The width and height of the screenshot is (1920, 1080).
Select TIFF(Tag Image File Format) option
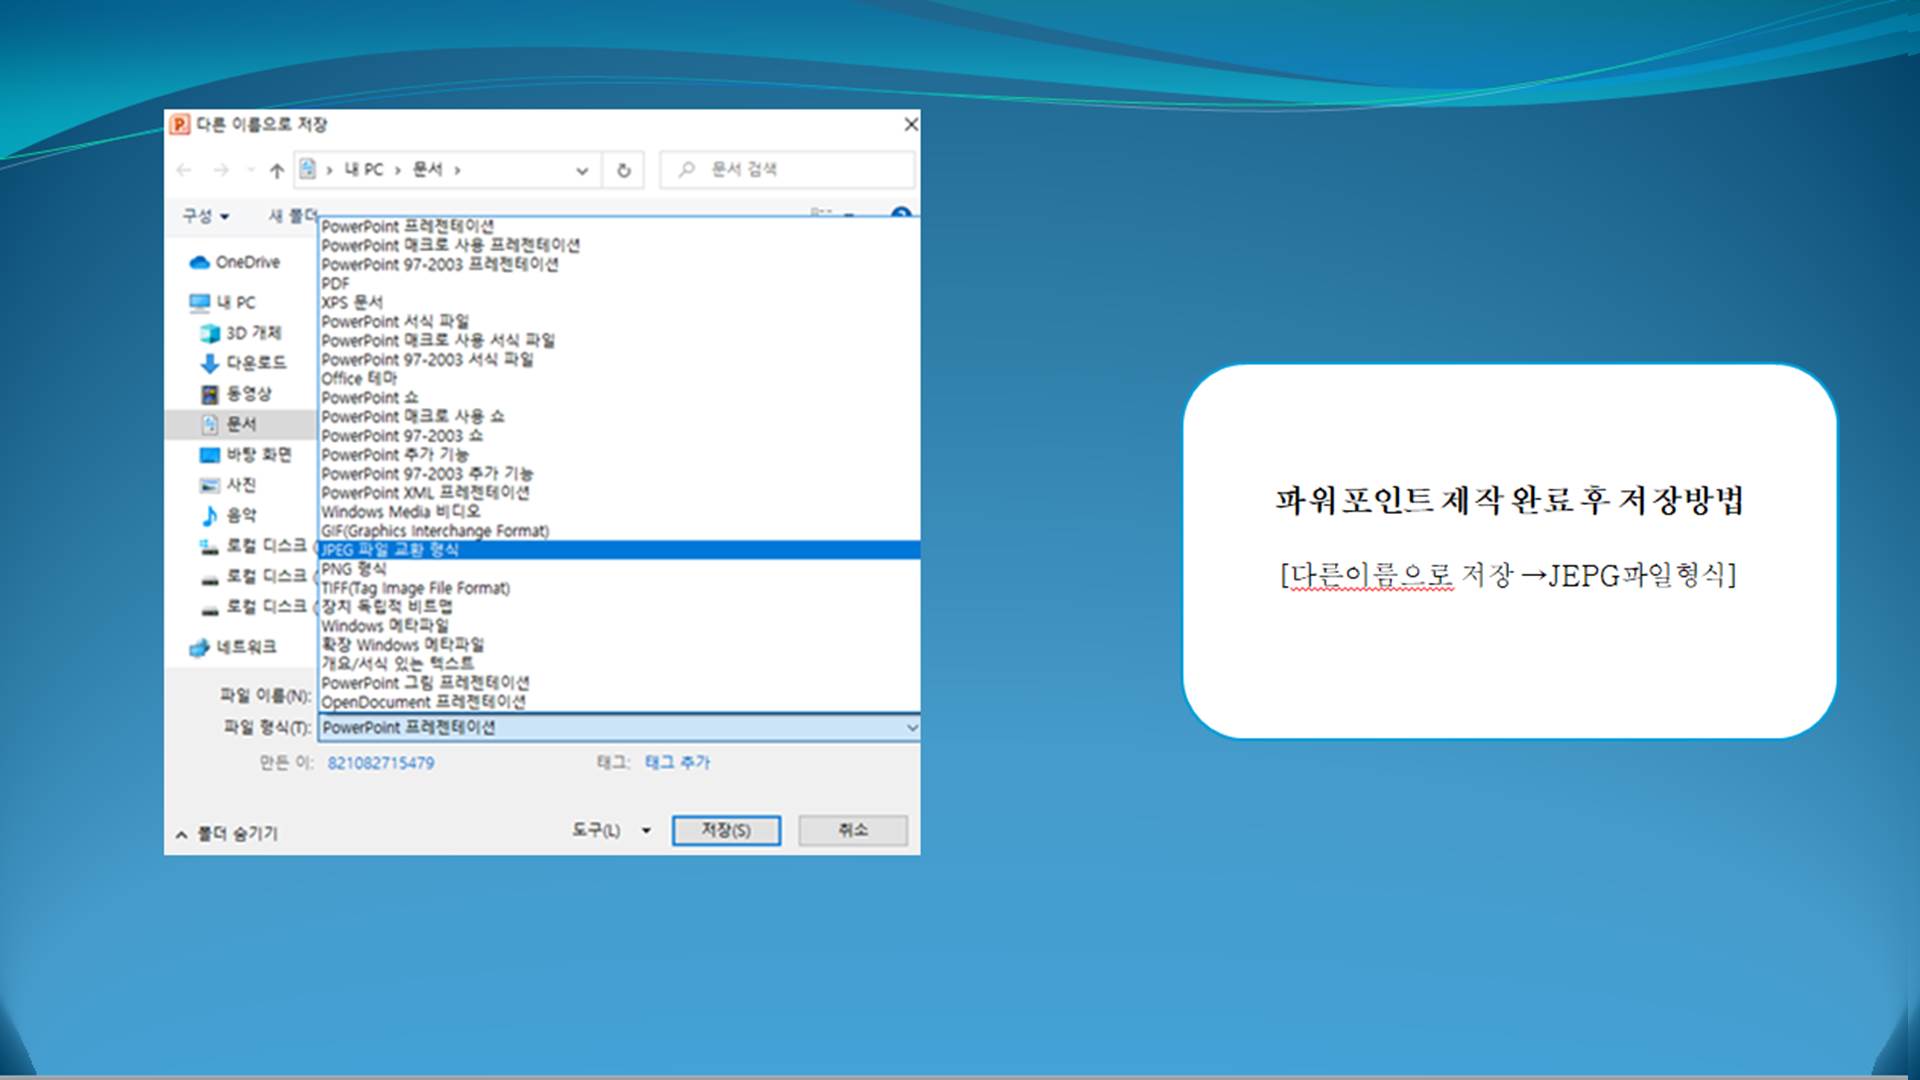pos(619,588)
